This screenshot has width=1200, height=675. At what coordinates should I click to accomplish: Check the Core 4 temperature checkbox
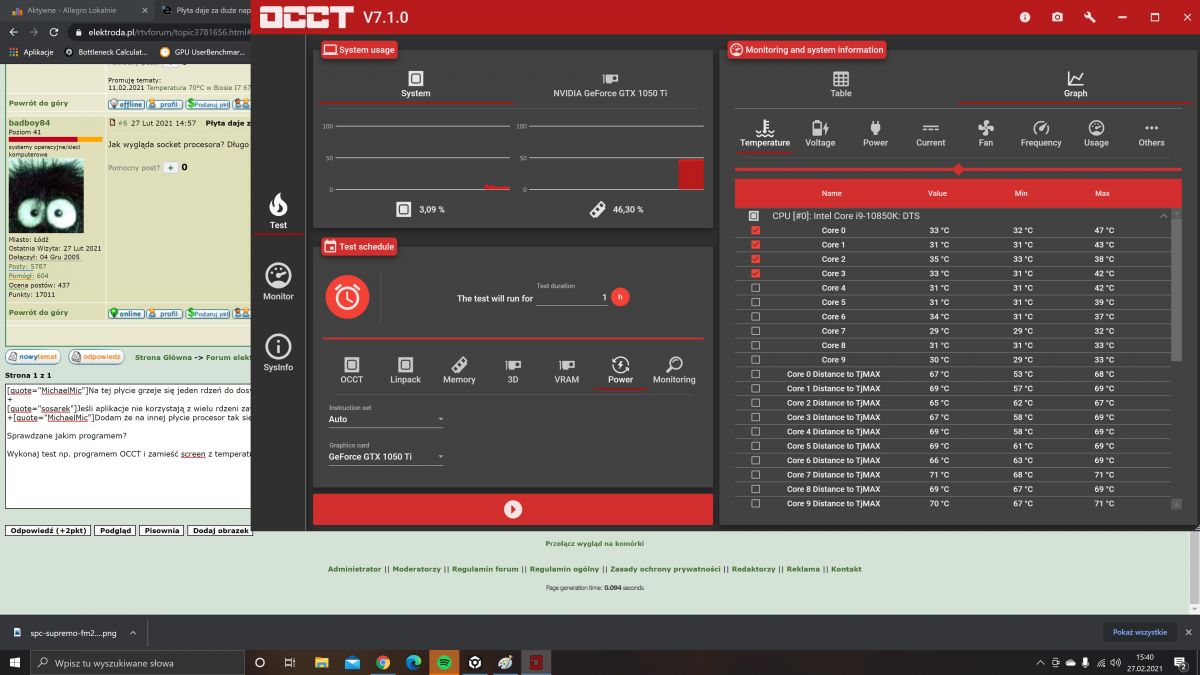point(755,288)
